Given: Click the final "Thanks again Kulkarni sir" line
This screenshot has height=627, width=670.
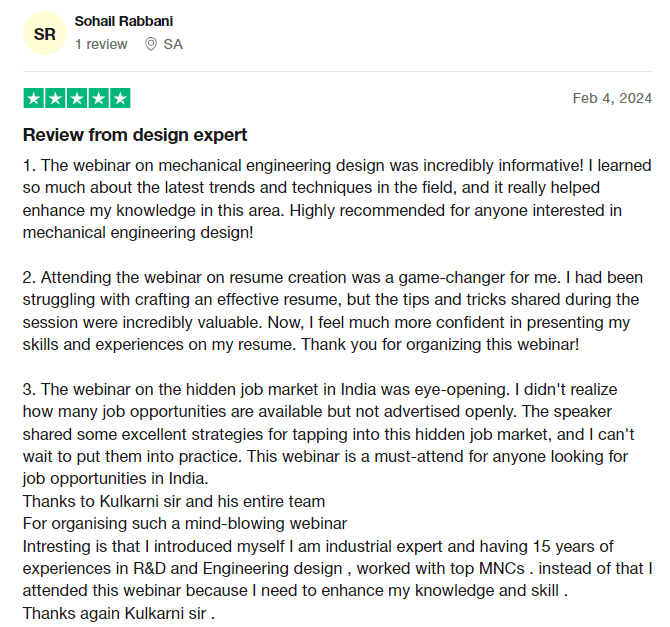Looking at the screenshot, I should (119, 613).
